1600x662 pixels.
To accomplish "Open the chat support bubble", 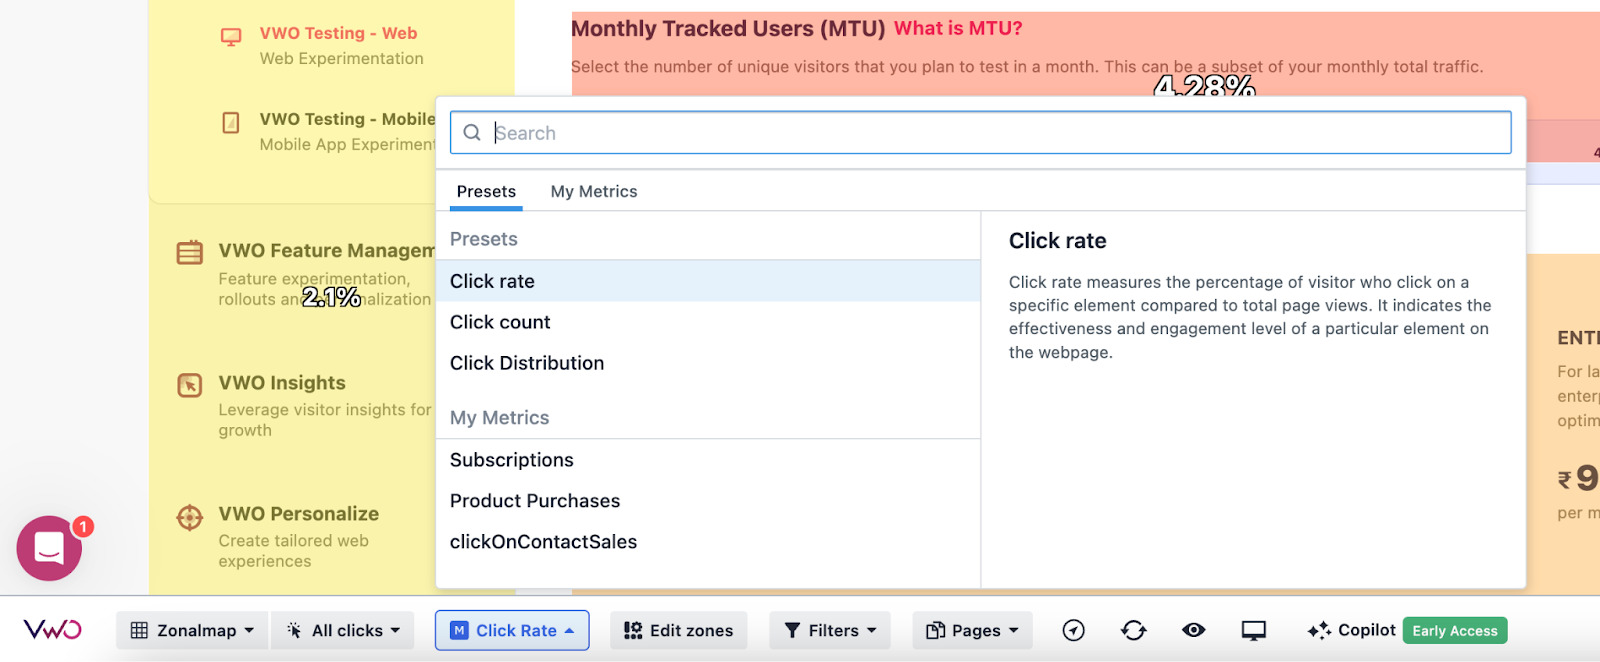I will [x=49, y=548].
